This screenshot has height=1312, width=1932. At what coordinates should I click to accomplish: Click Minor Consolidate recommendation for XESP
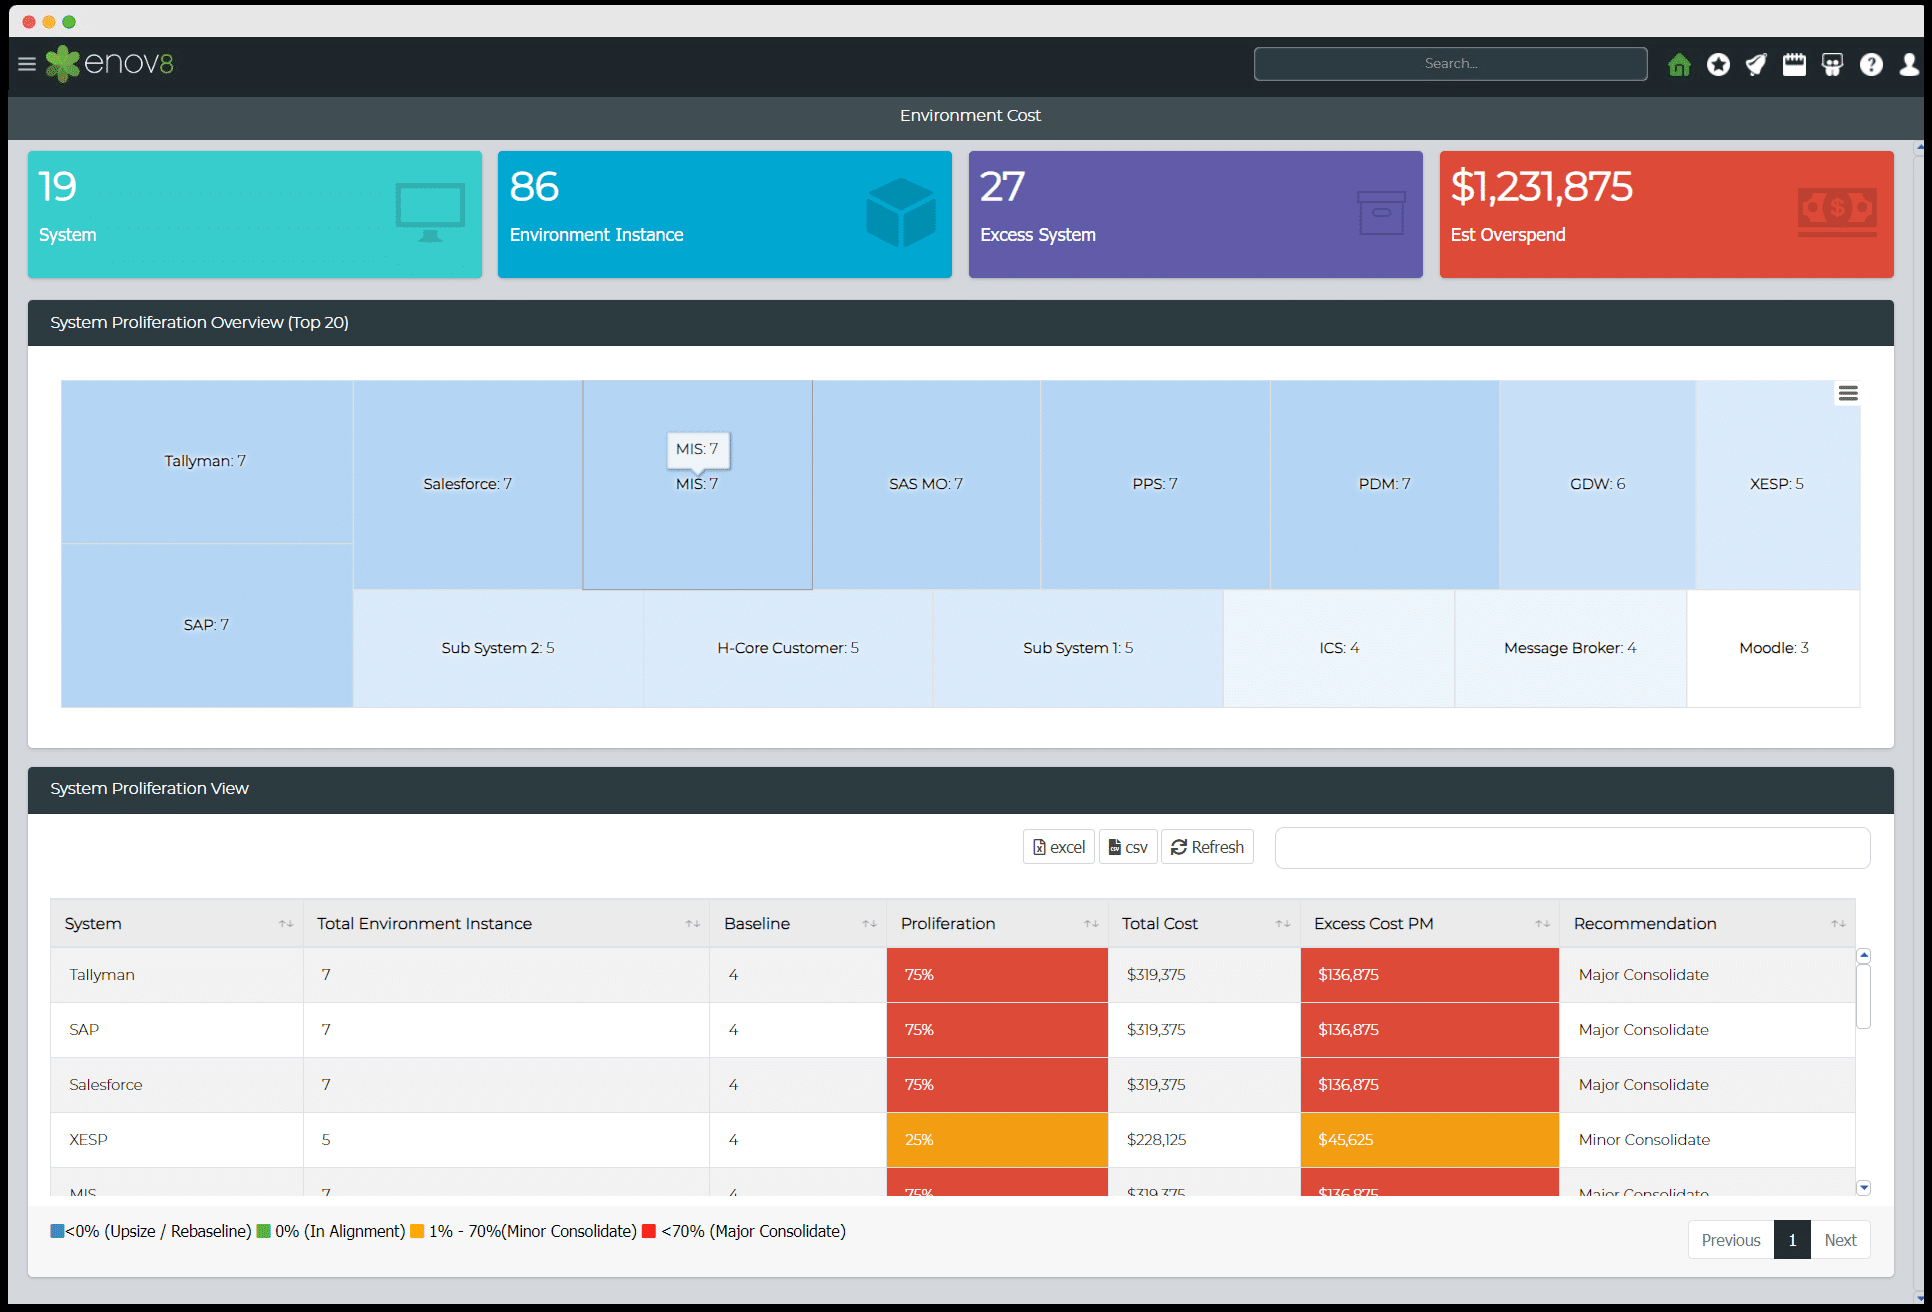pos(1707,1140)
